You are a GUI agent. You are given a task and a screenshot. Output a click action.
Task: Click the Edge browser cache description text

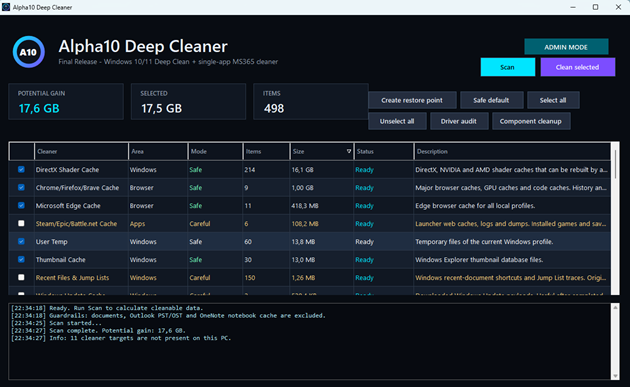coord(475,205)
